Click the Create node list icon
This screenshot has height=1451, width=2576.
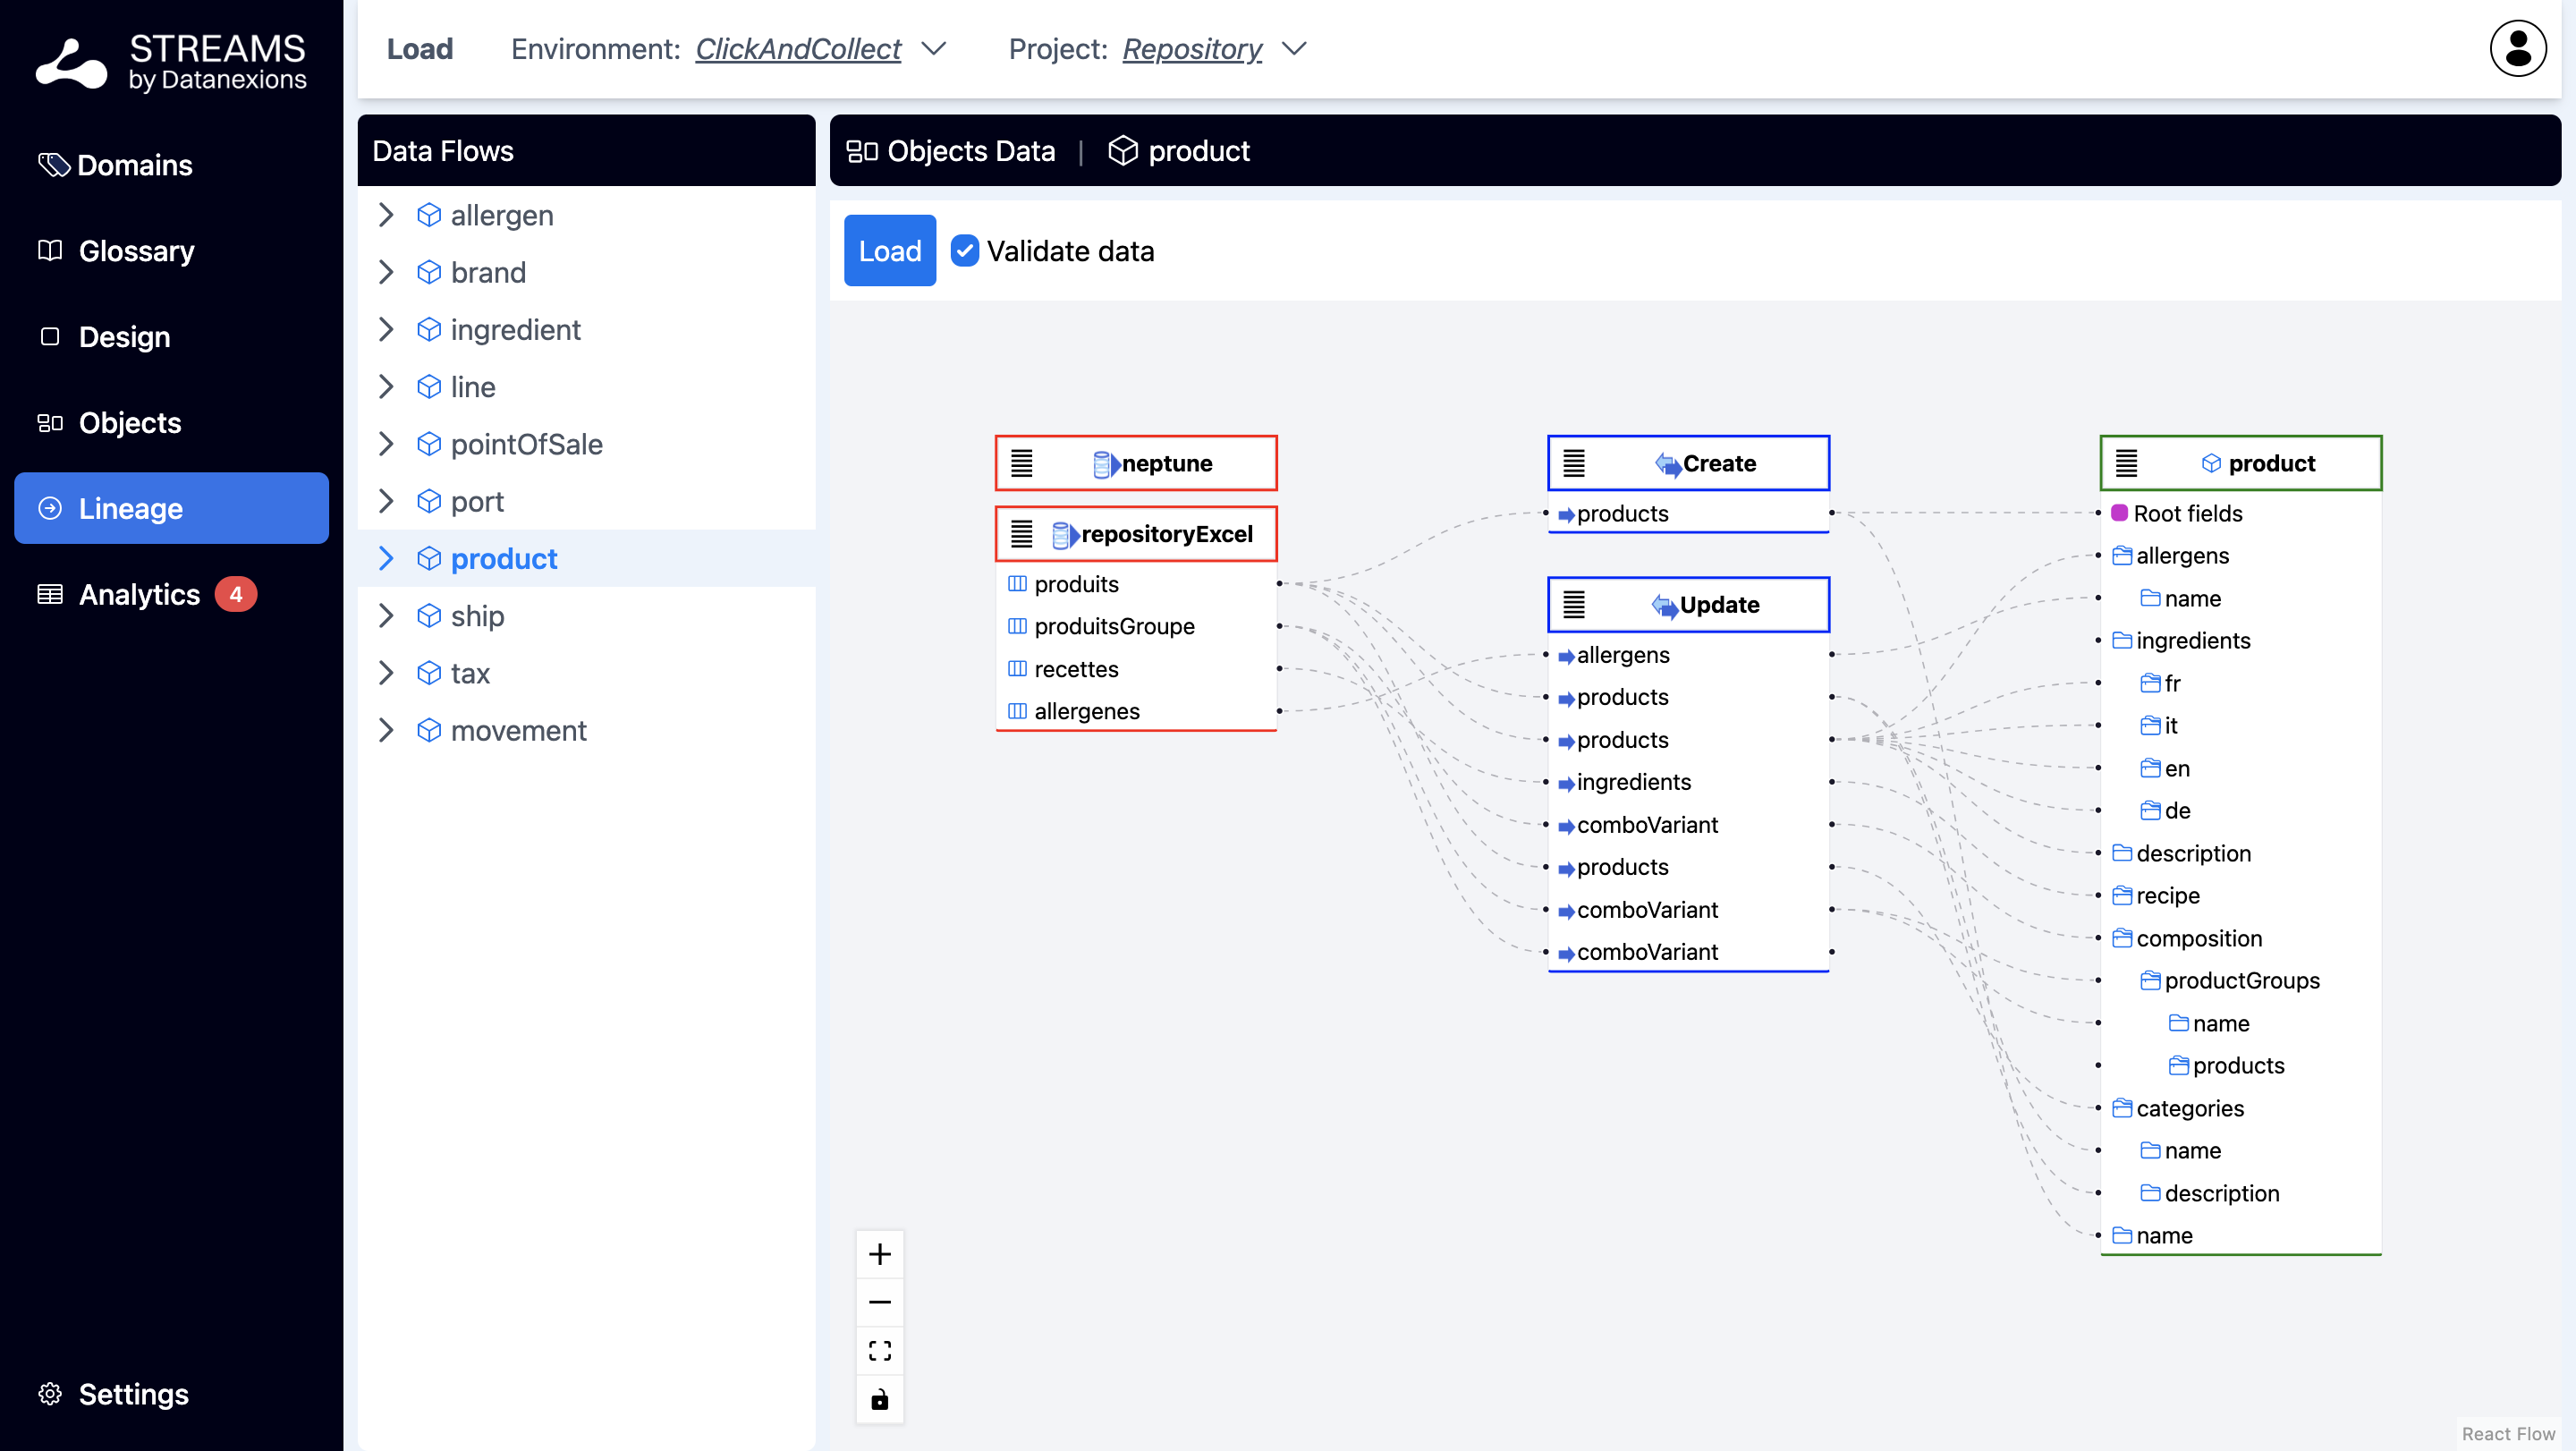tap(1574, 463)
